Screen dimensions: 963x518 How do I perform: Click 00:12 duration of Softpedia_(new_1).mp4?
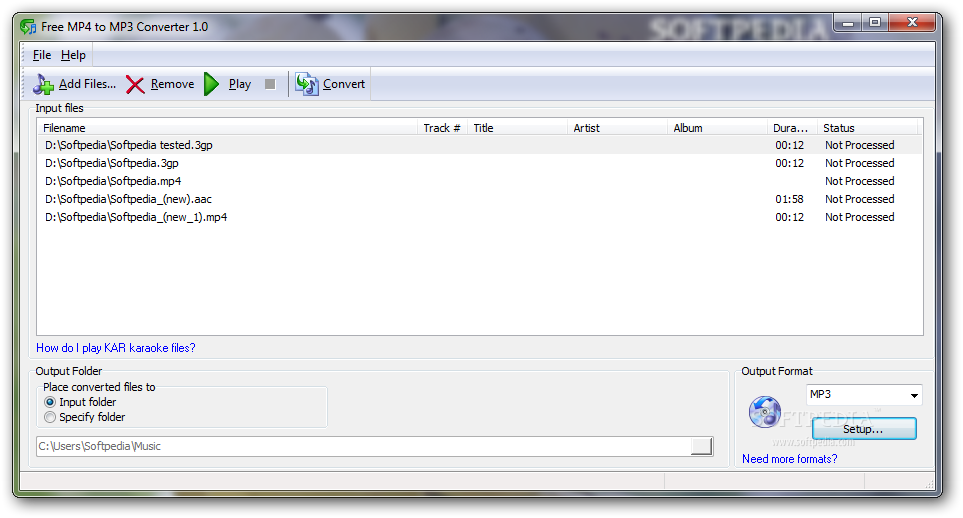[789, 217]
